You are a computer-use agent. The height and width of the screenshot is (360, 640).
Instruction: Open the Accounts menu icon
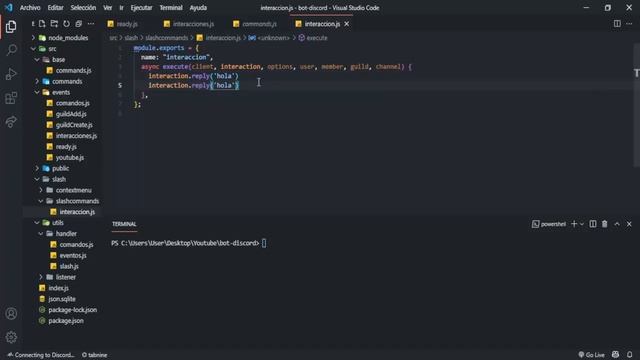pos(11,313)
